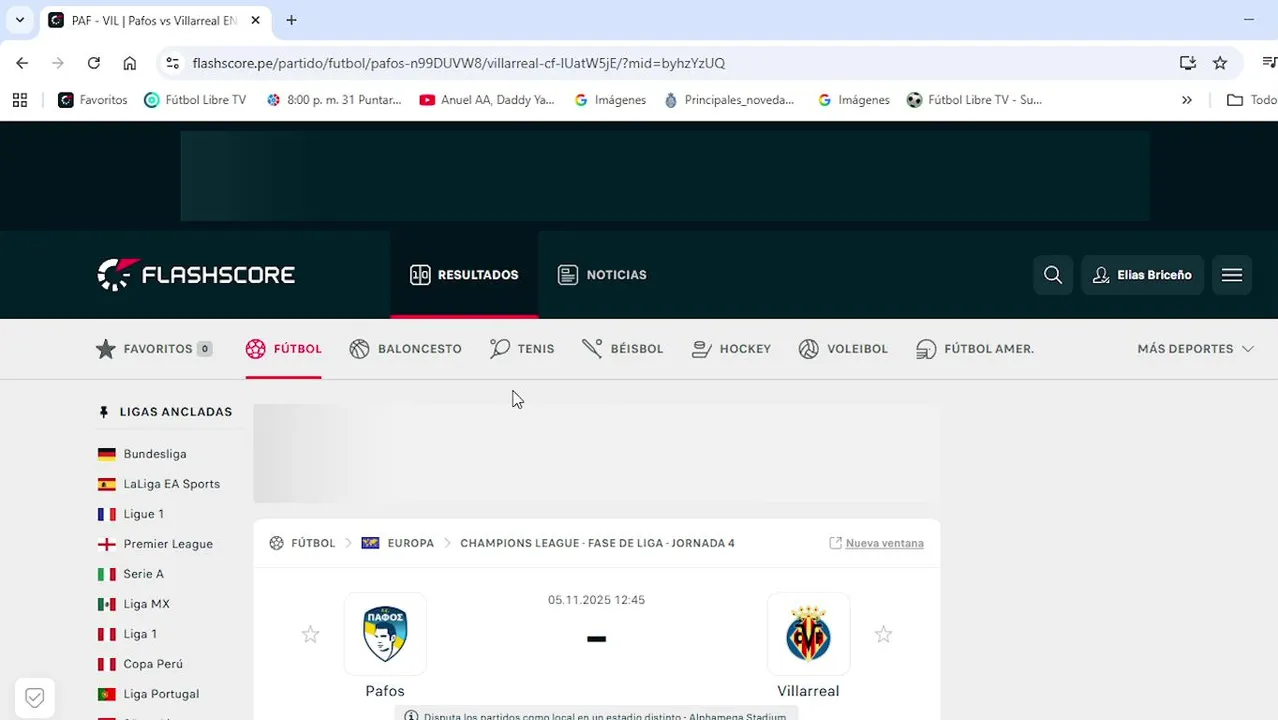This screenshot has height=720, width=1278.
Task: Open match in Nueva ventana
Action: (876, 543)
